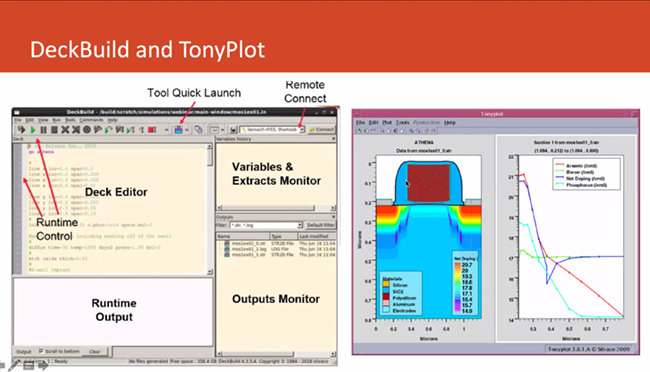Click the red stop-marker icon in DeckBuild toolbar

pyautogui.click(x=152, y=130)
